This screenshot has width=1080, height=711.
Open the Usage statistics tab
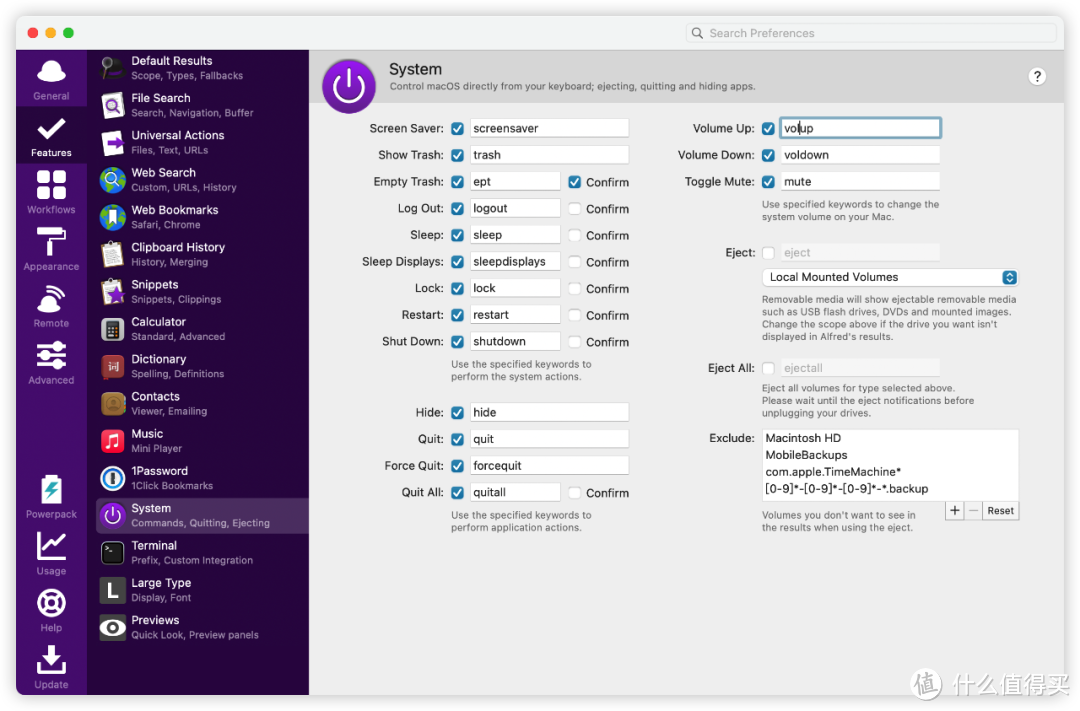click(x=51, y=554)
